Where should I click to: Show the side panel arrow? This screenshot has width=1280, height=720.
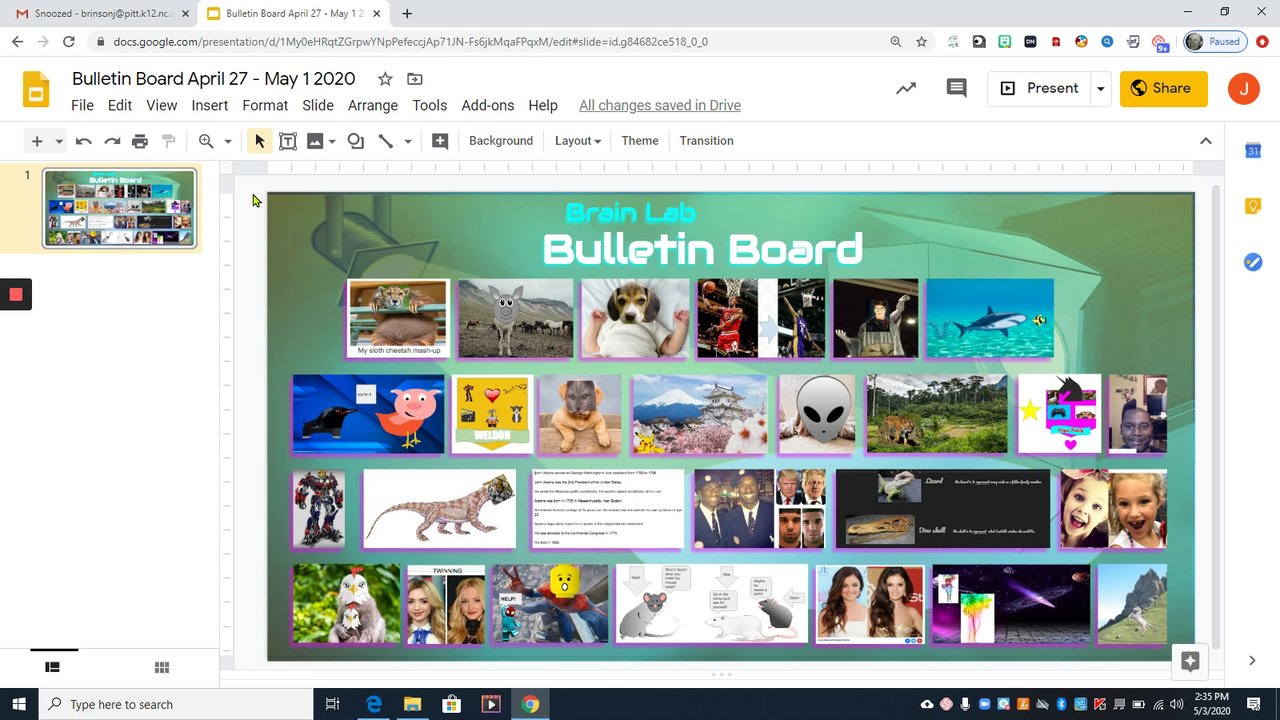(1252, 661)
